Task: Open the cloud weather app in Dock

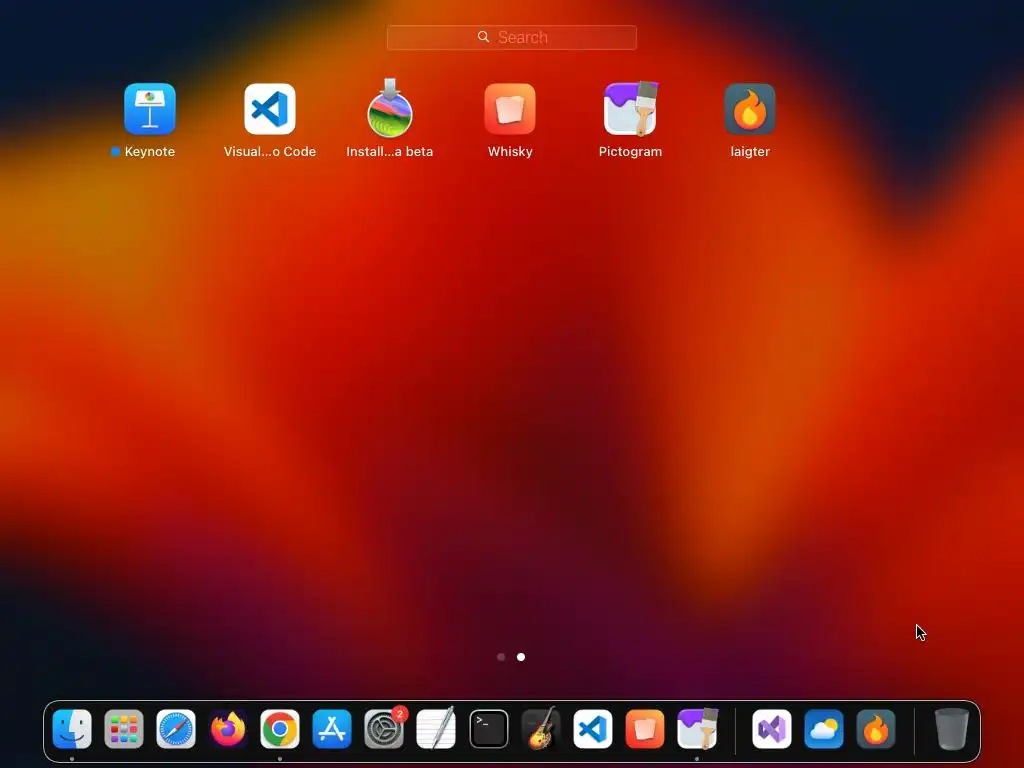Action: point(824,729)
